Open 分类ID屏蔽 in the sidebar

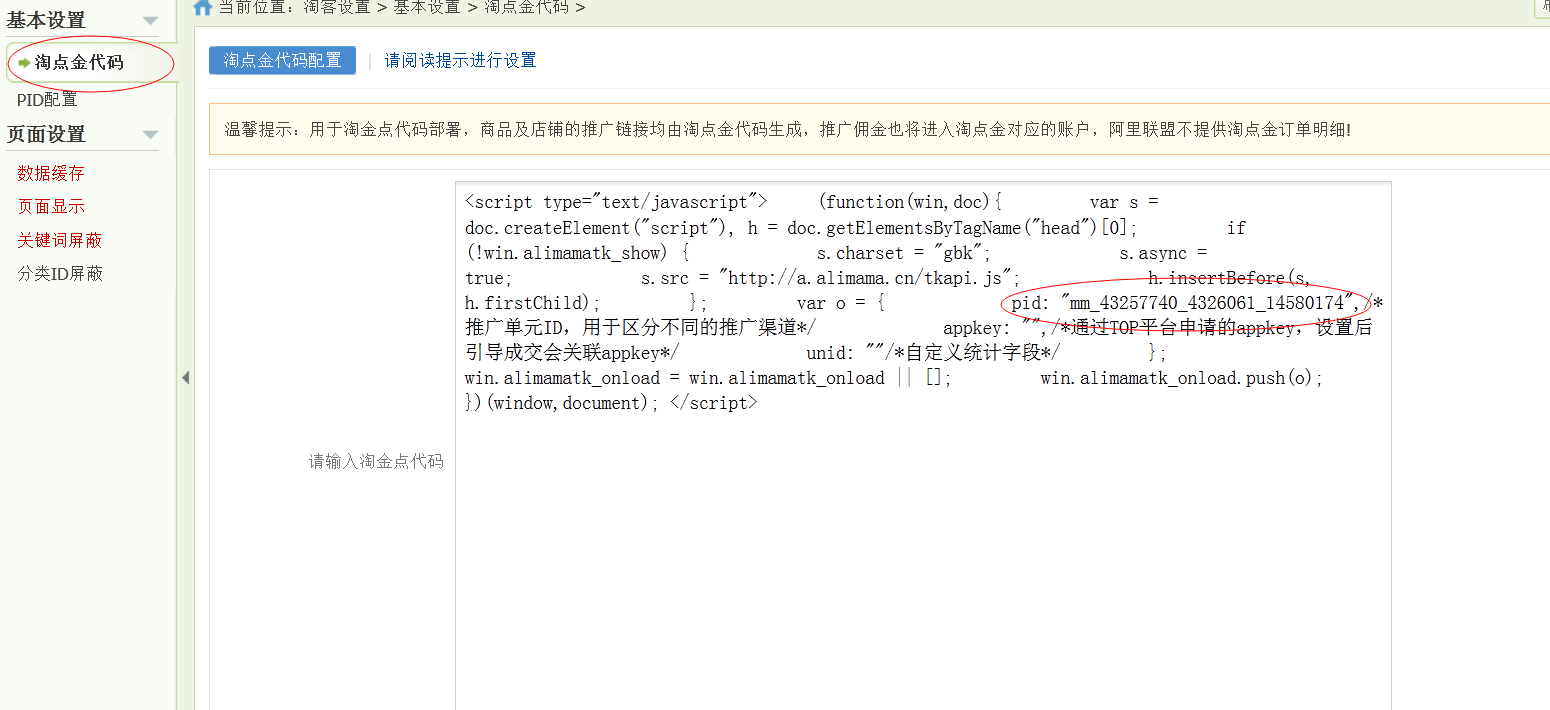(x=60, y=274)
